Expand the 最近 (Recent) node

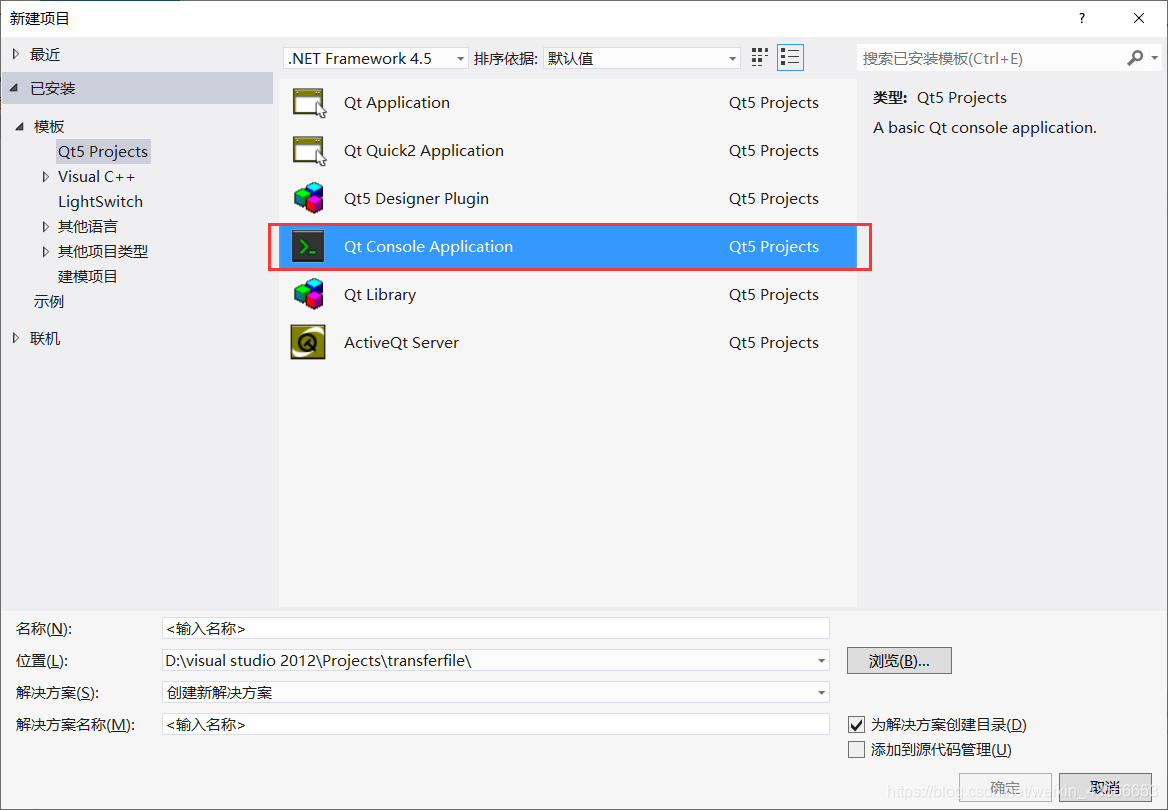(16, 54)
